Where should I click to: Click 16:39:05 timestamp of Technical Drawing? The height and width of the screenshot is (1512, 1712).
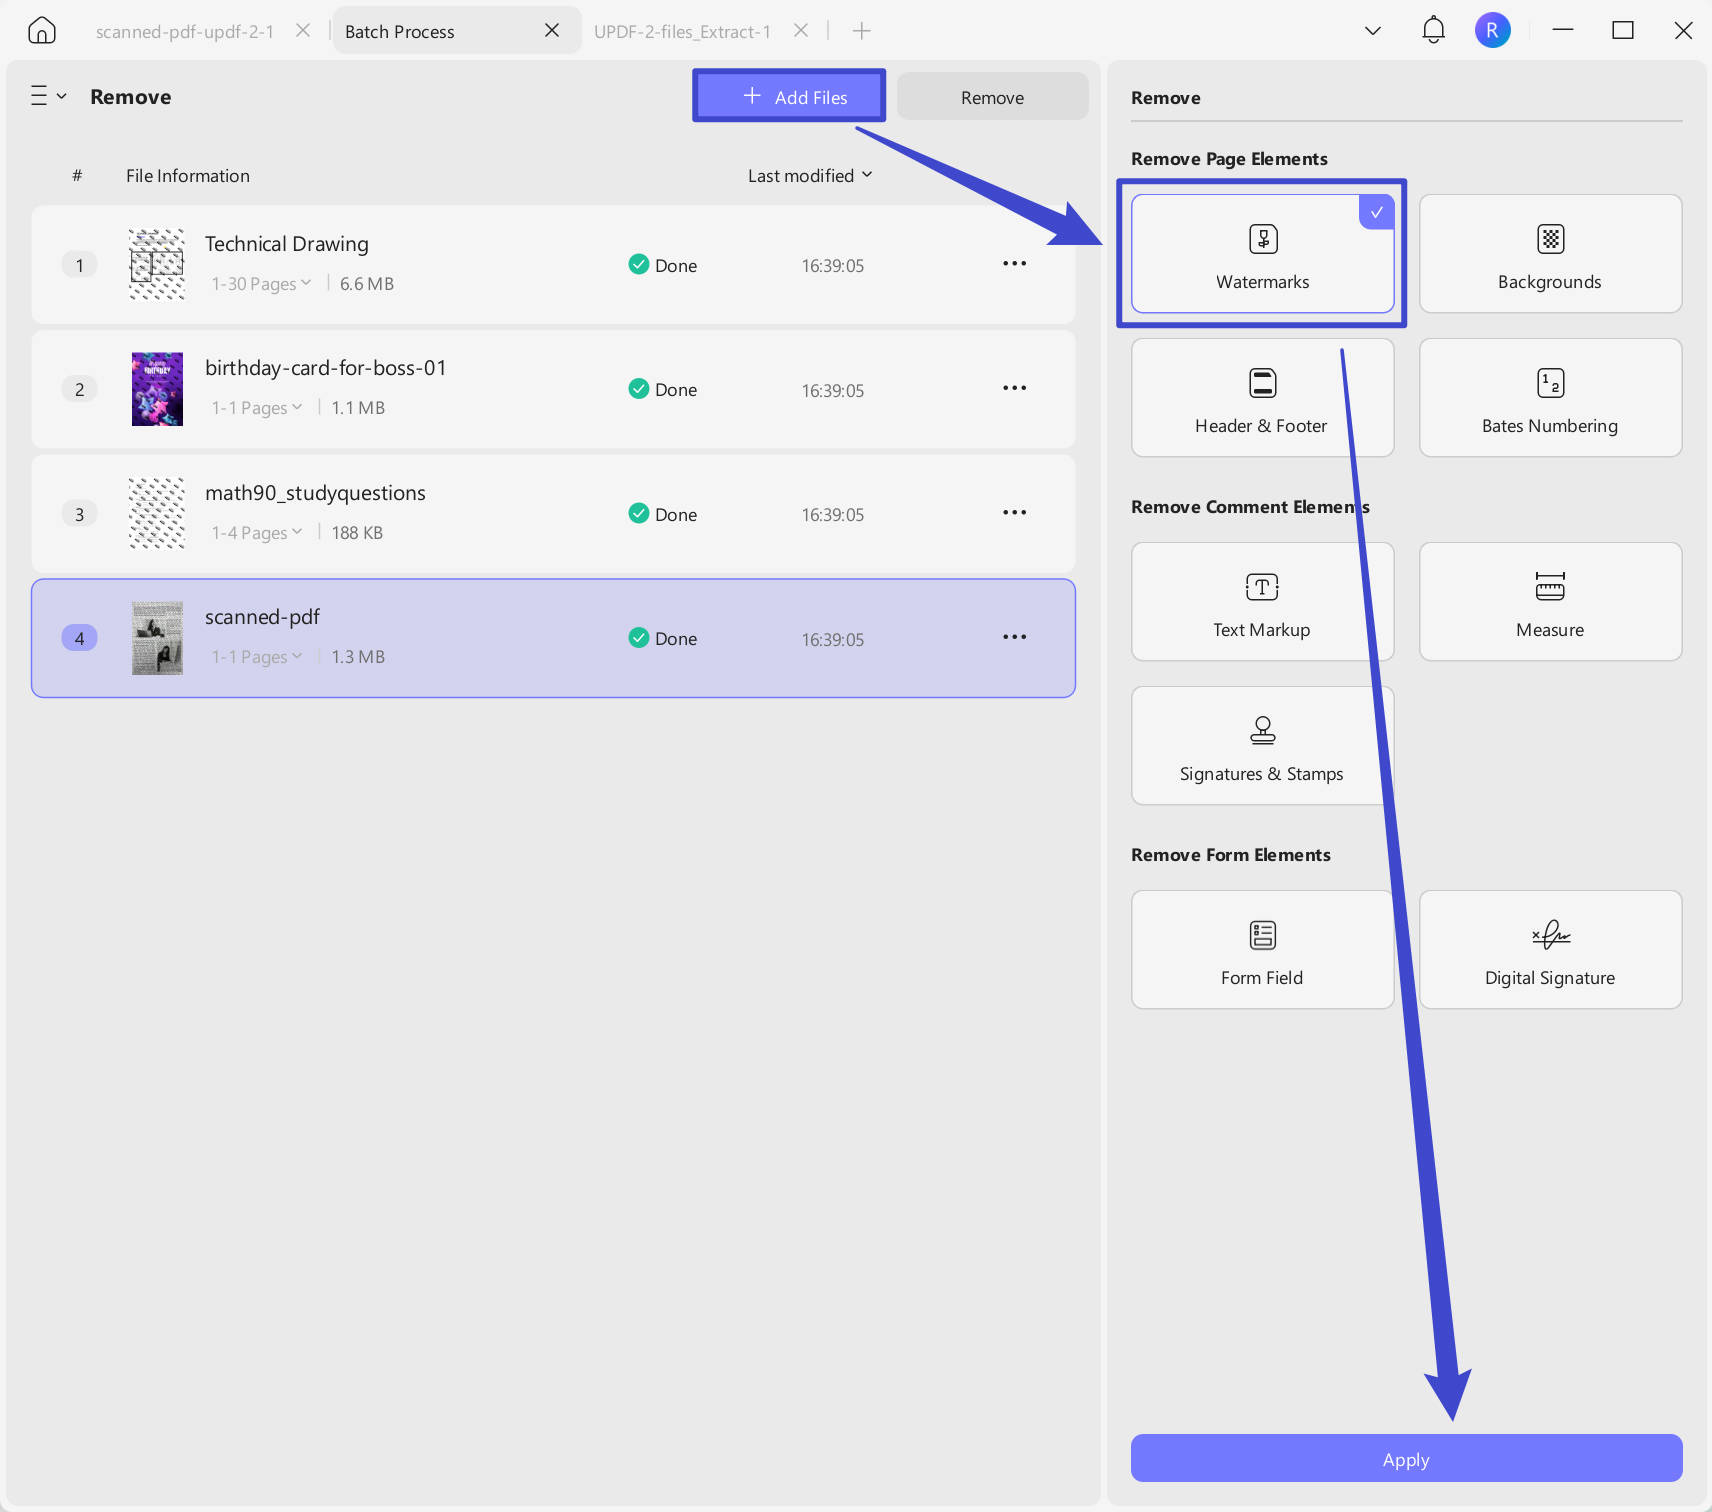832,266
